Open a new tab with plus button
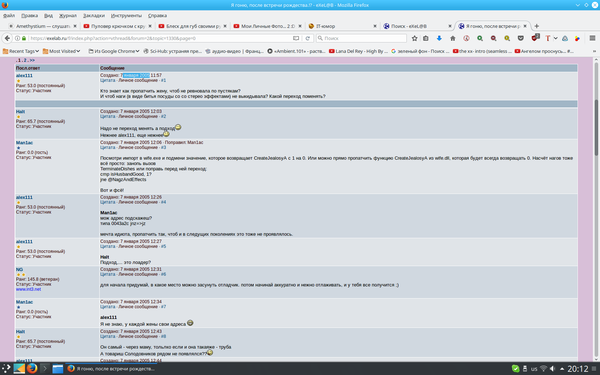 pos(536,26)
